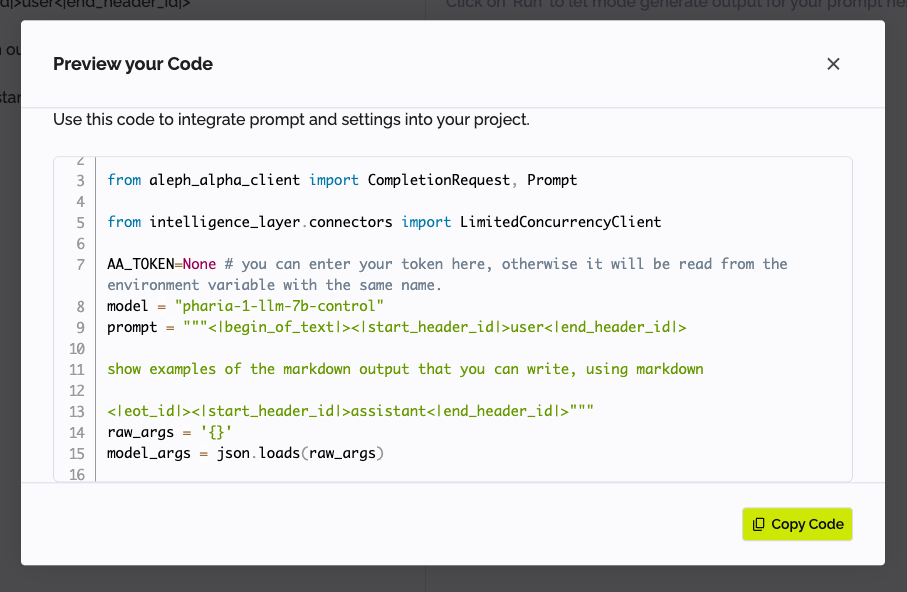This screenshot has height=592, width=907.
Task: Click LimitedConcurrencyClient in the import statement
Action: 560,222
